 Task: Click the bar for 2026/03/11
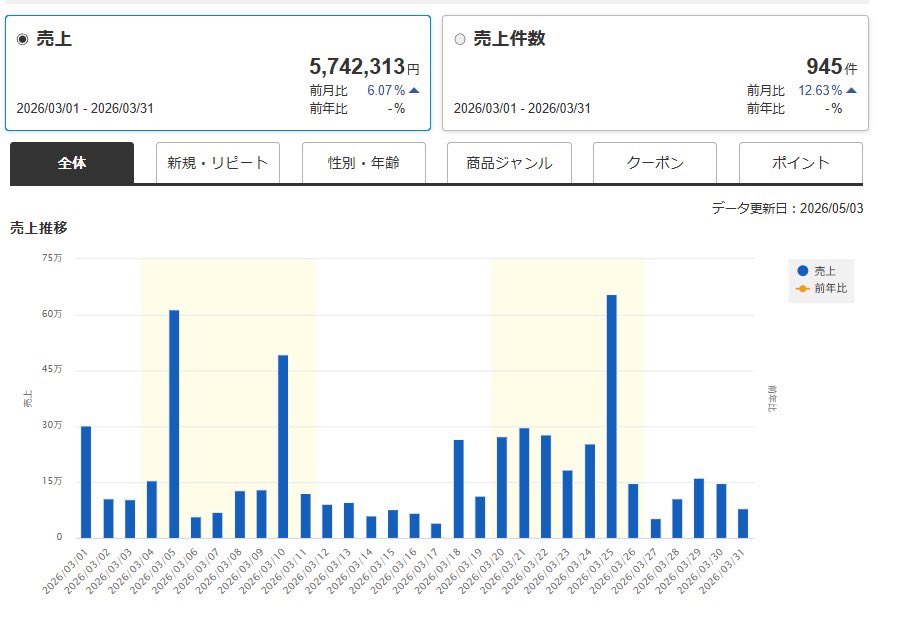[x=306, y=516]
